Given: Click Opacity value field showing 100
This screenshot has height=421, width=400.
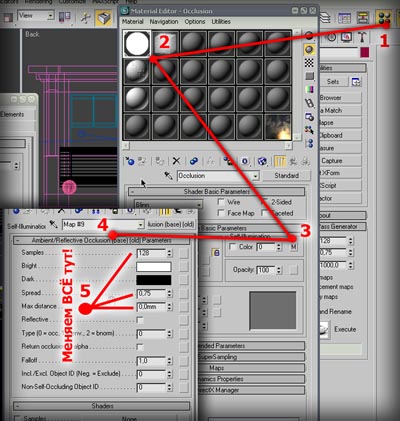Looking at the screenshot, I should click(x=266, y=270).
